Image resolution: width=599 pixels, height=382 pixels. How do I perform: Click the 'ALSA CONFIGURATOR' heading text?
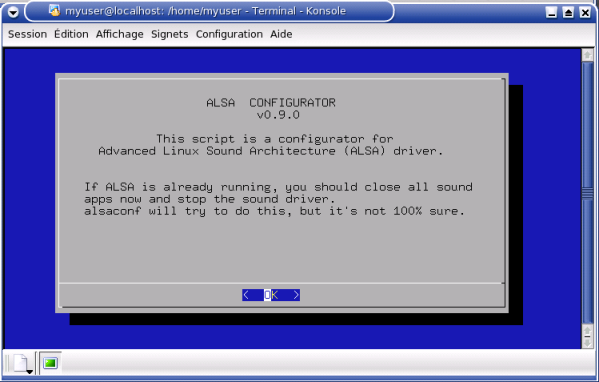[271, 102]
